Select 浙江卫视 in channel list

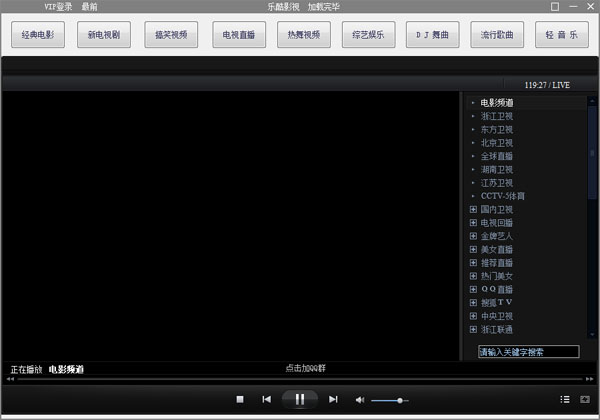(x=496, y=116)
